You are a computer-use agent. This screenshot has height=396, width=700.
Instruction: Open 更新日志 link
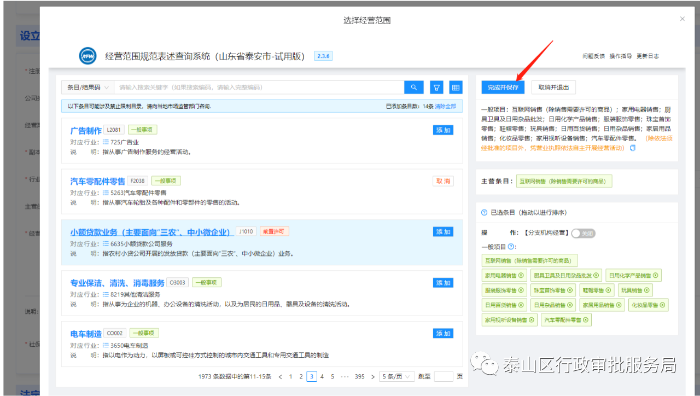coord(647,56)
